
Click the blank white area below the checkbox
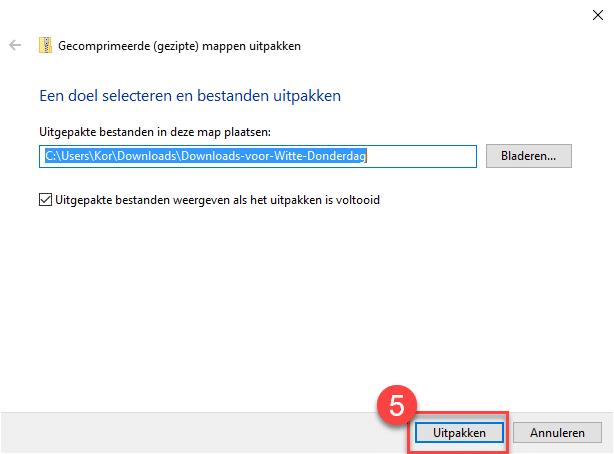pyautogui.click(x=300, y=300)
